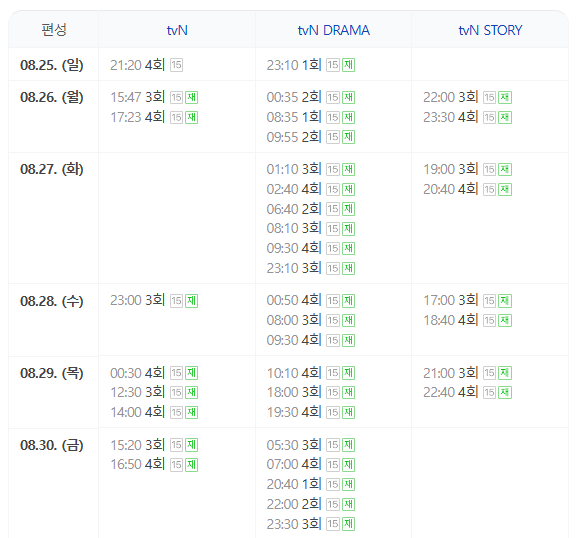Screen dimensions: 576x538
Task: Click the 재 rerun icon beside 19:00 3회
Action: click(505, 170)
